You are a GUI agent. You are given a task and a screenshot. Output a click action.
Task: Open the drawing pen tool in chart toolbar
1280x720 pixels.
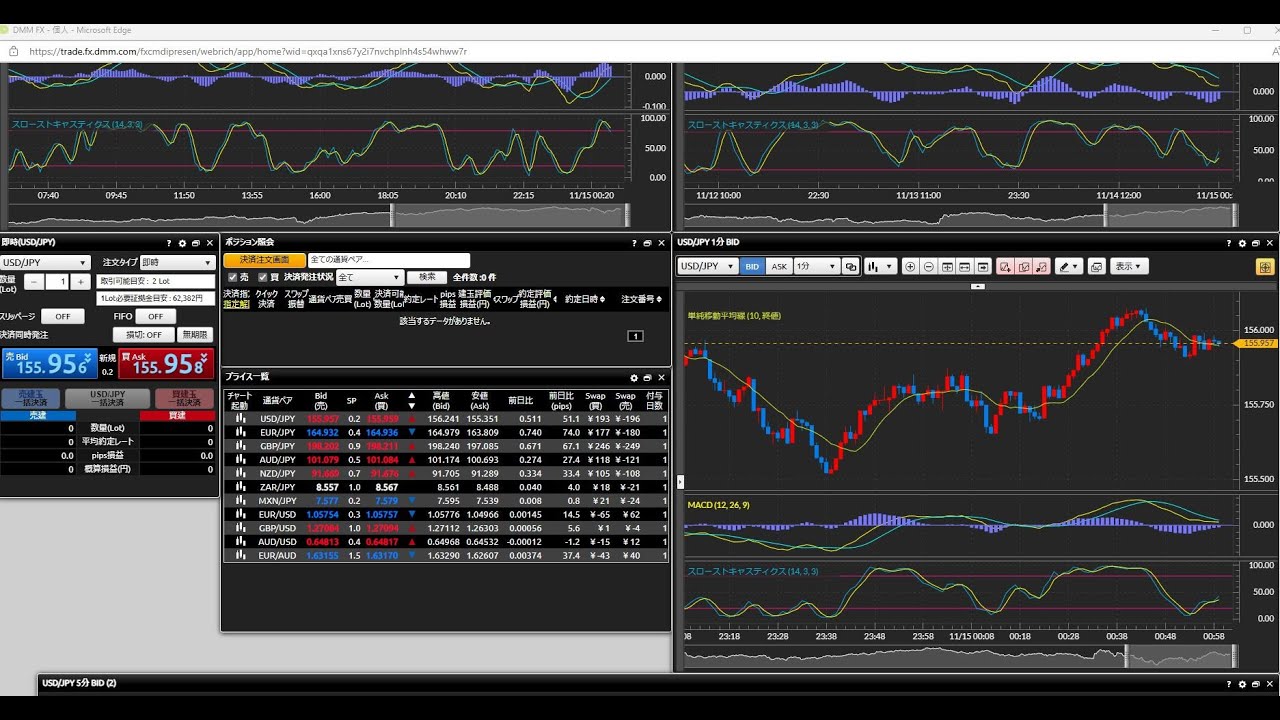pos(1066,267)
